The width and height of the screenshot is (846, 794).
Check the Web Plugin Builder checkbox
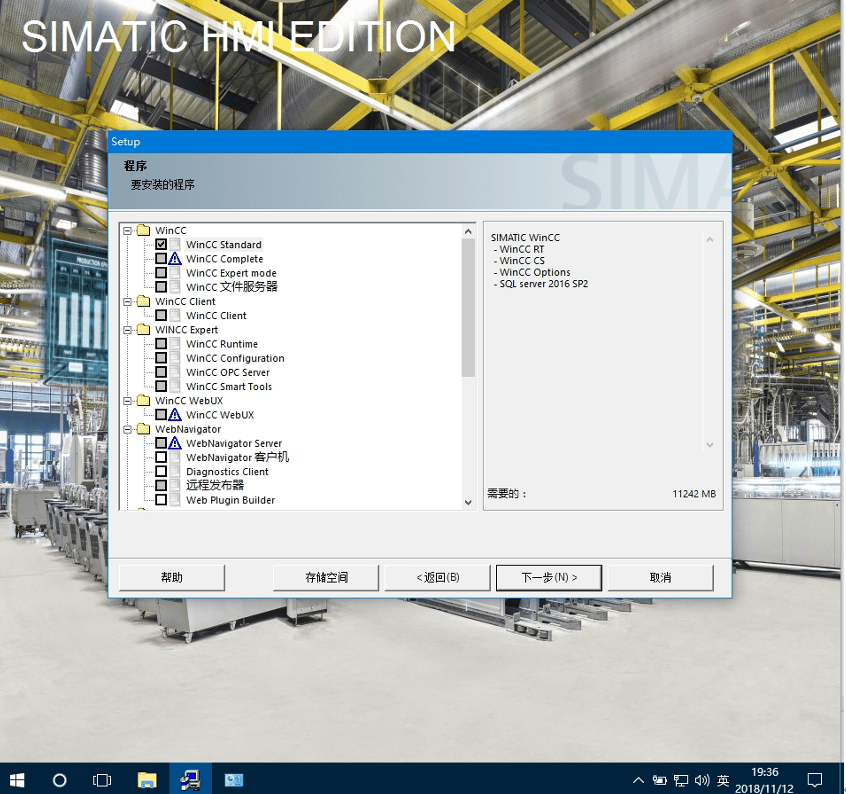(161, 500)
